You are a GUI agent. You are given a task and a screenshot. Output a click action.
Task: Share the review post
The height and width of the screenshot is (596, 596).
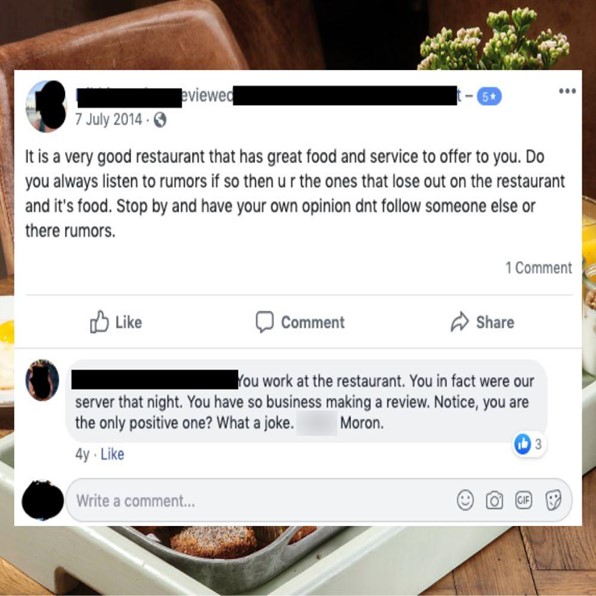click(483, 322)
